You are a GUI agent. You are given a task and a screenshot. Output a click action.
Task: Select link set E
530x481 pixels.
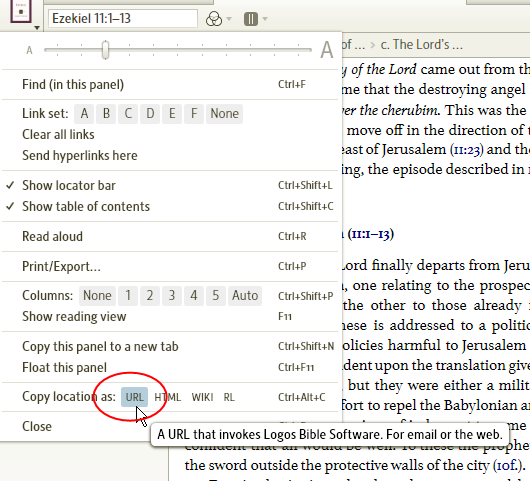(172, 114)
